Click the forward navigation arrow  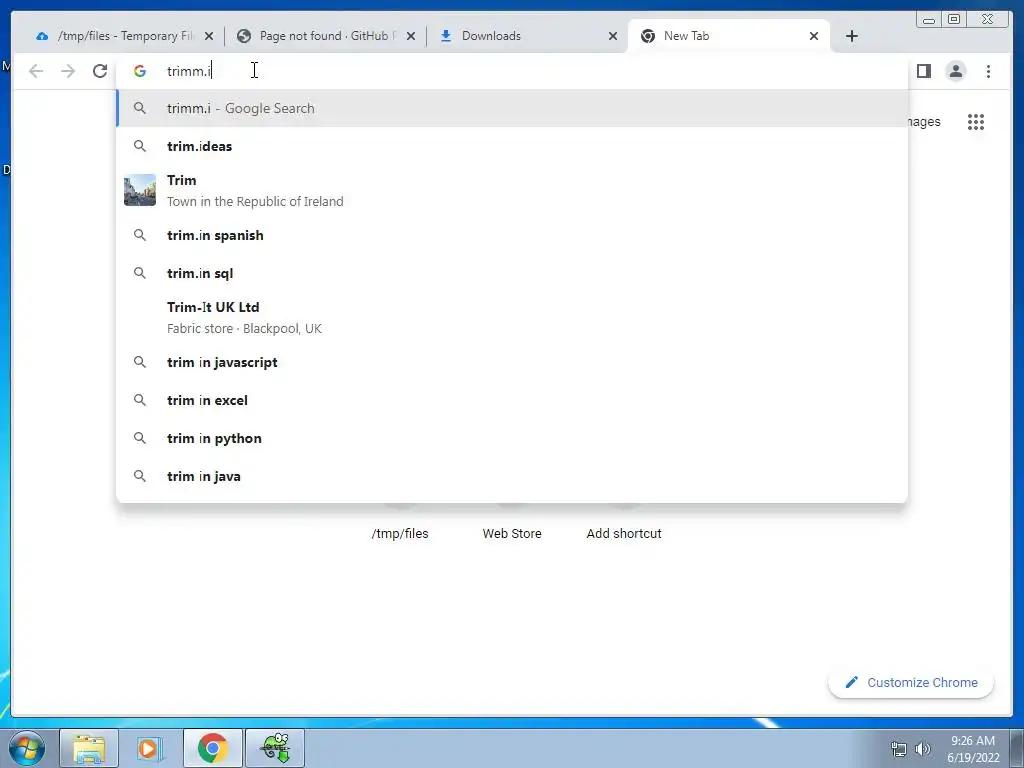(x=68, y=71)
